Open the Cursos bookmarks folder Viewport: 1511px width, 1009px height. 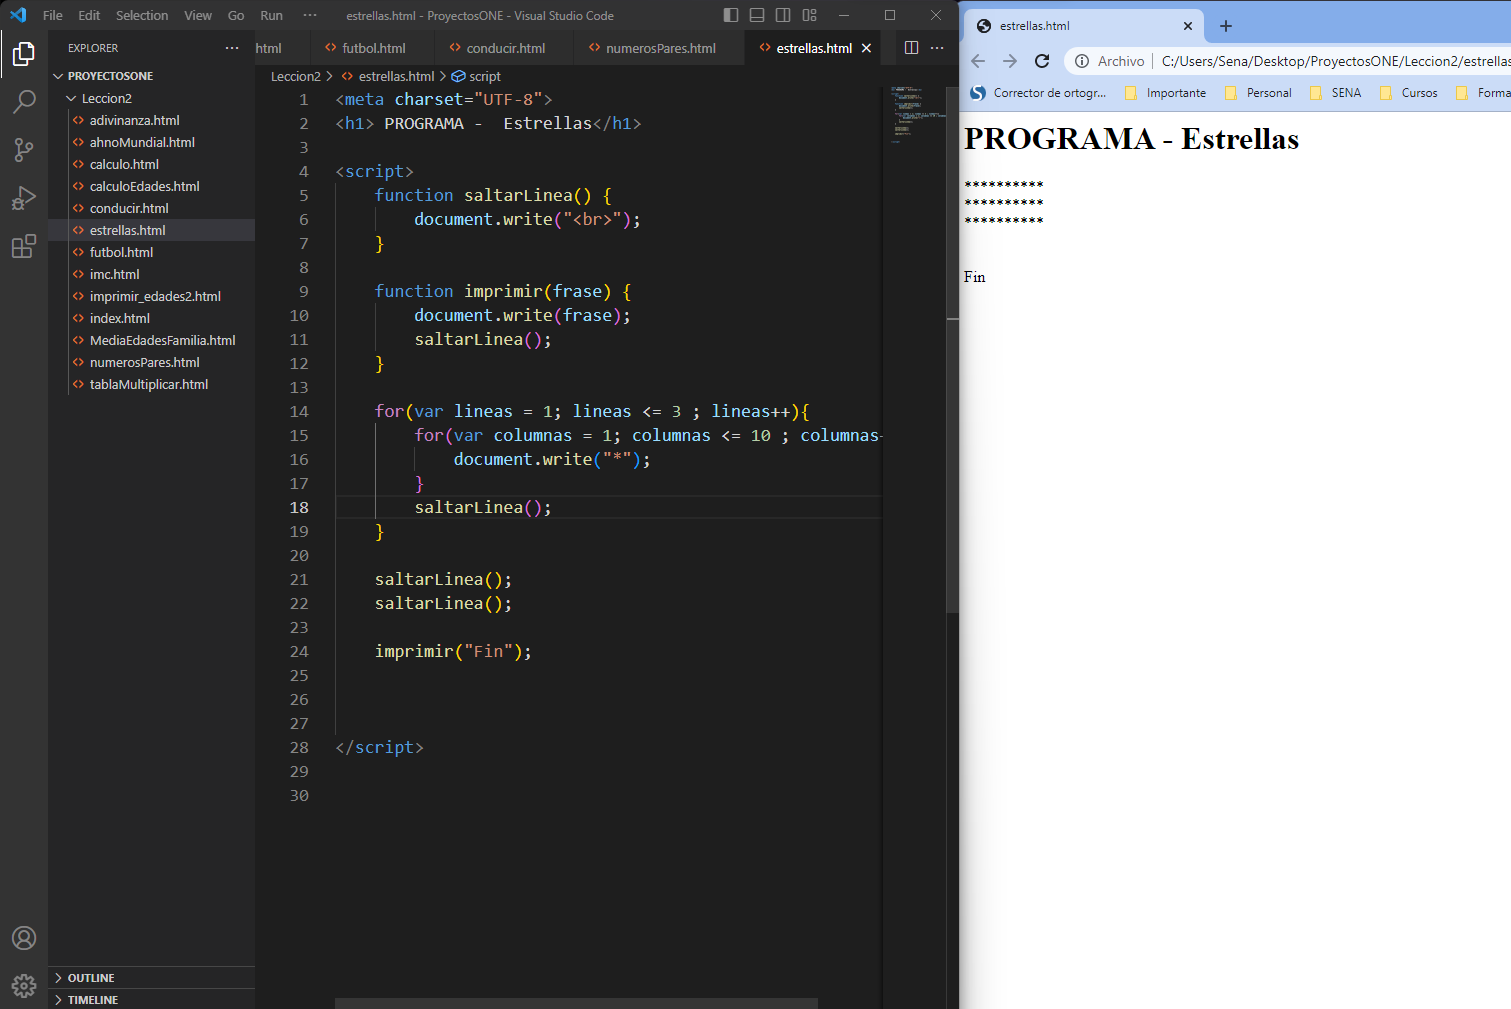1408,93
